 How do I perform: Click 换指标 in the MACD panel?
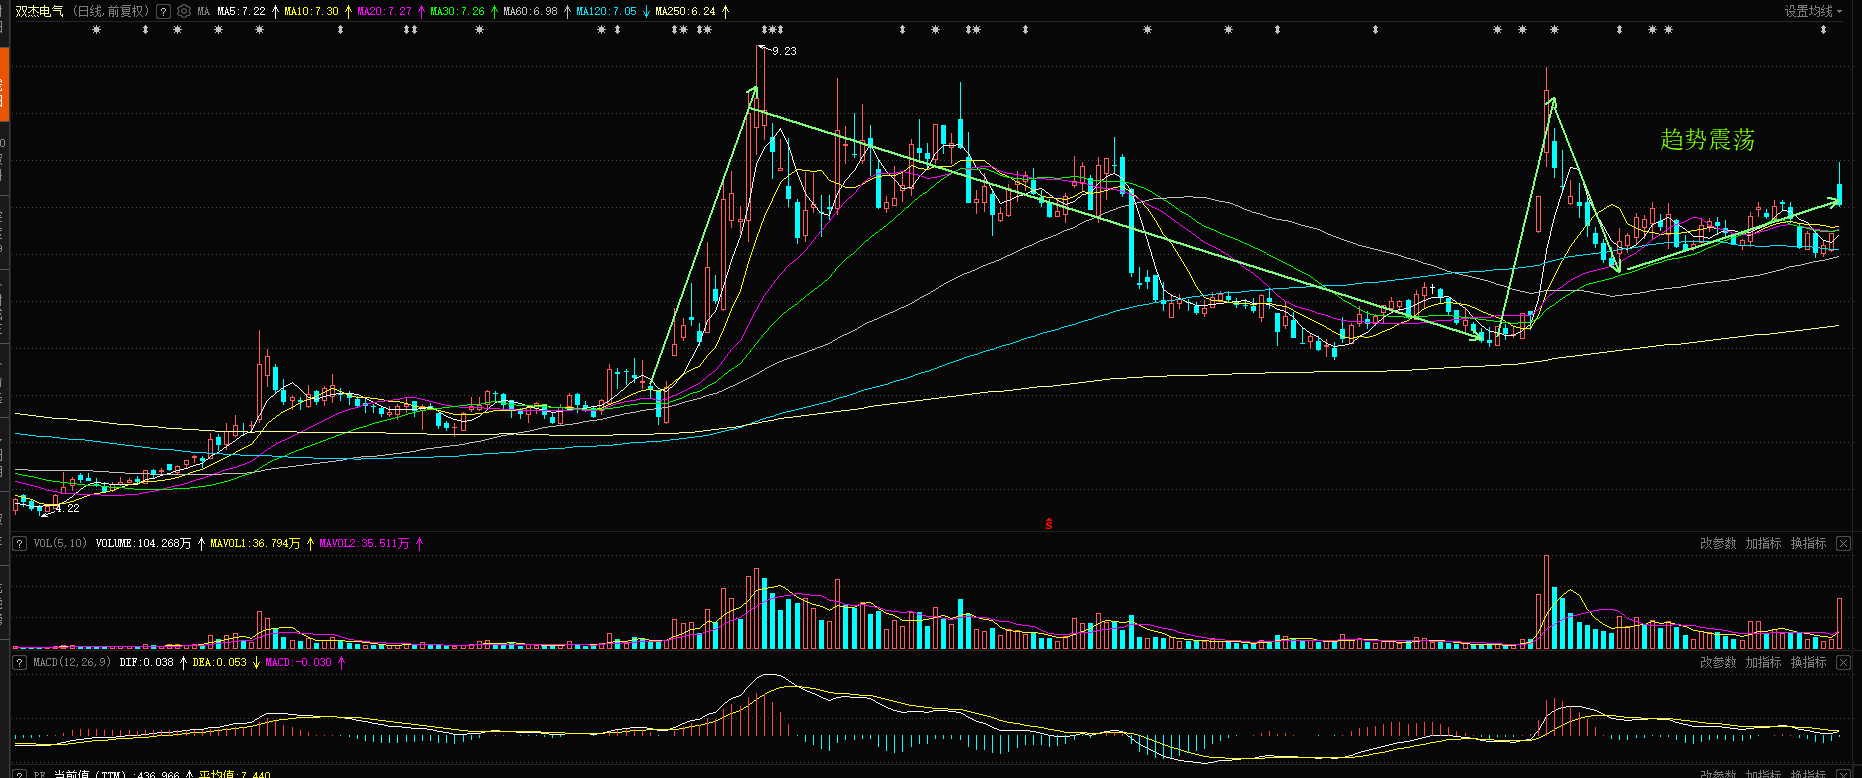click(1808, 663)
